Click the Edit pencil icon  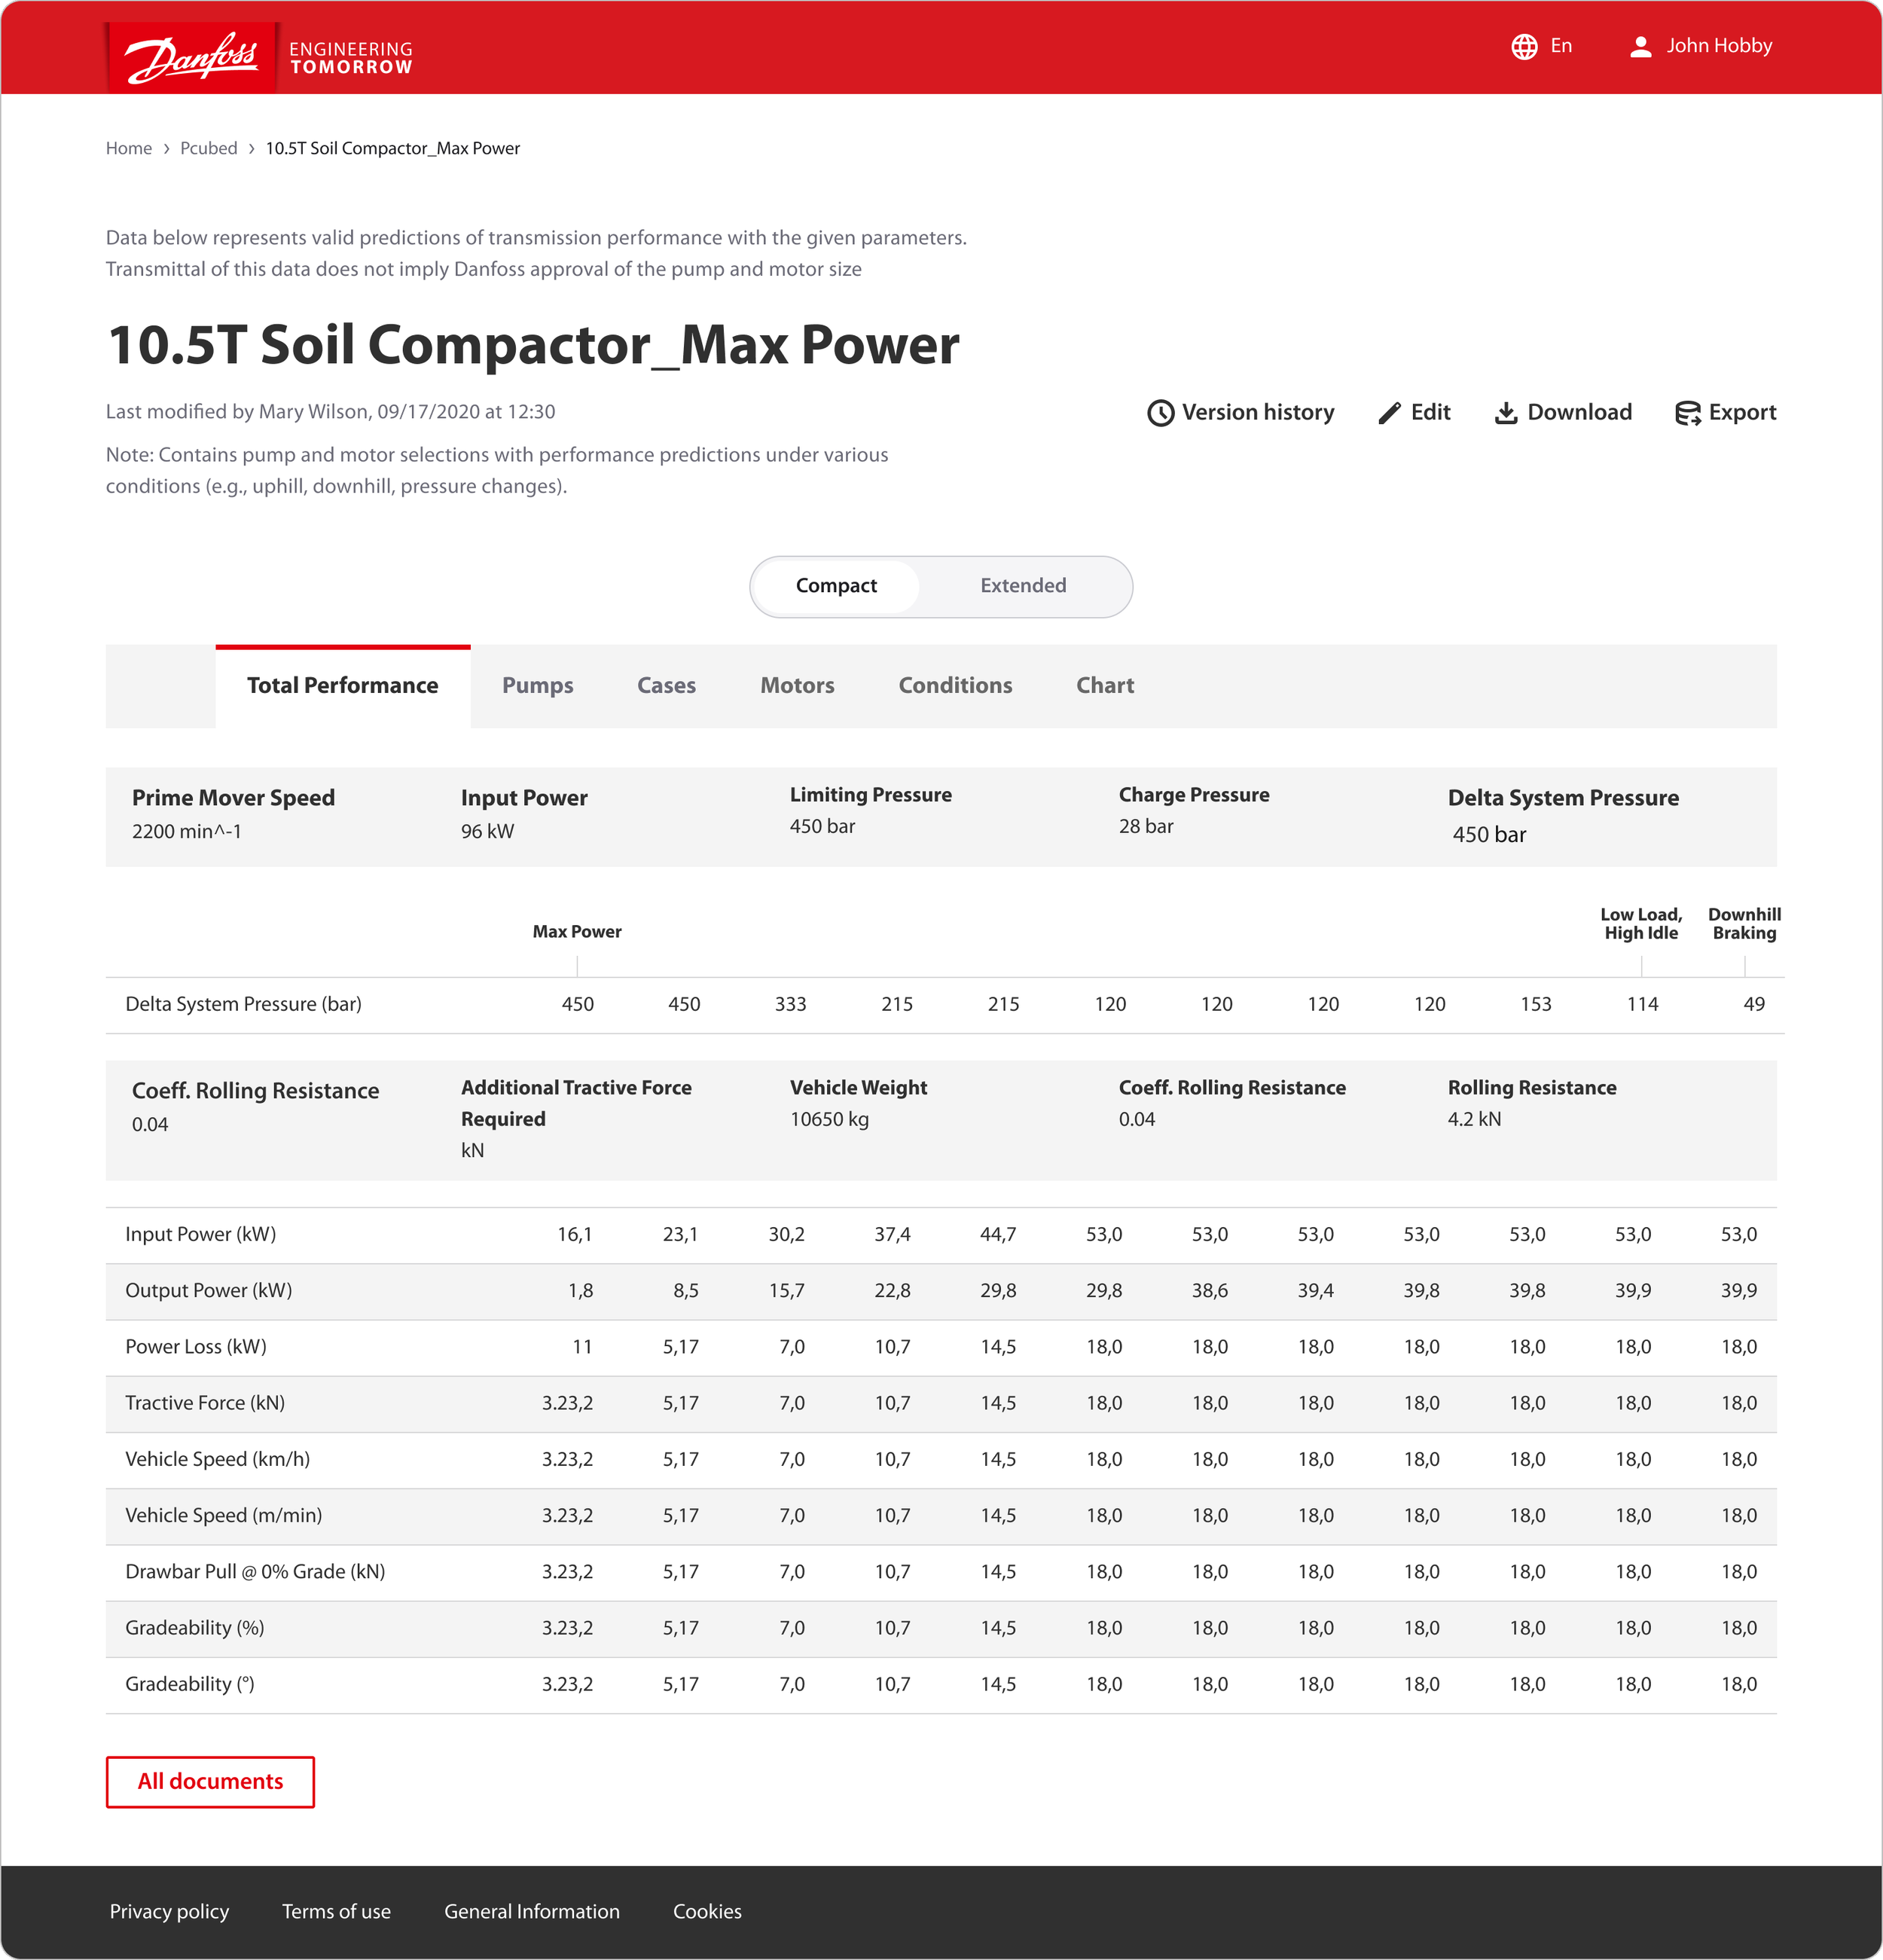(1389, 413)
